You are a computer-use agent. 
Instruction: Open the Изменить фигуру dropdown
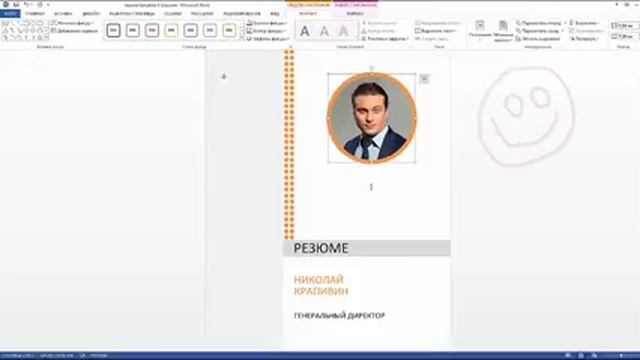73,23
